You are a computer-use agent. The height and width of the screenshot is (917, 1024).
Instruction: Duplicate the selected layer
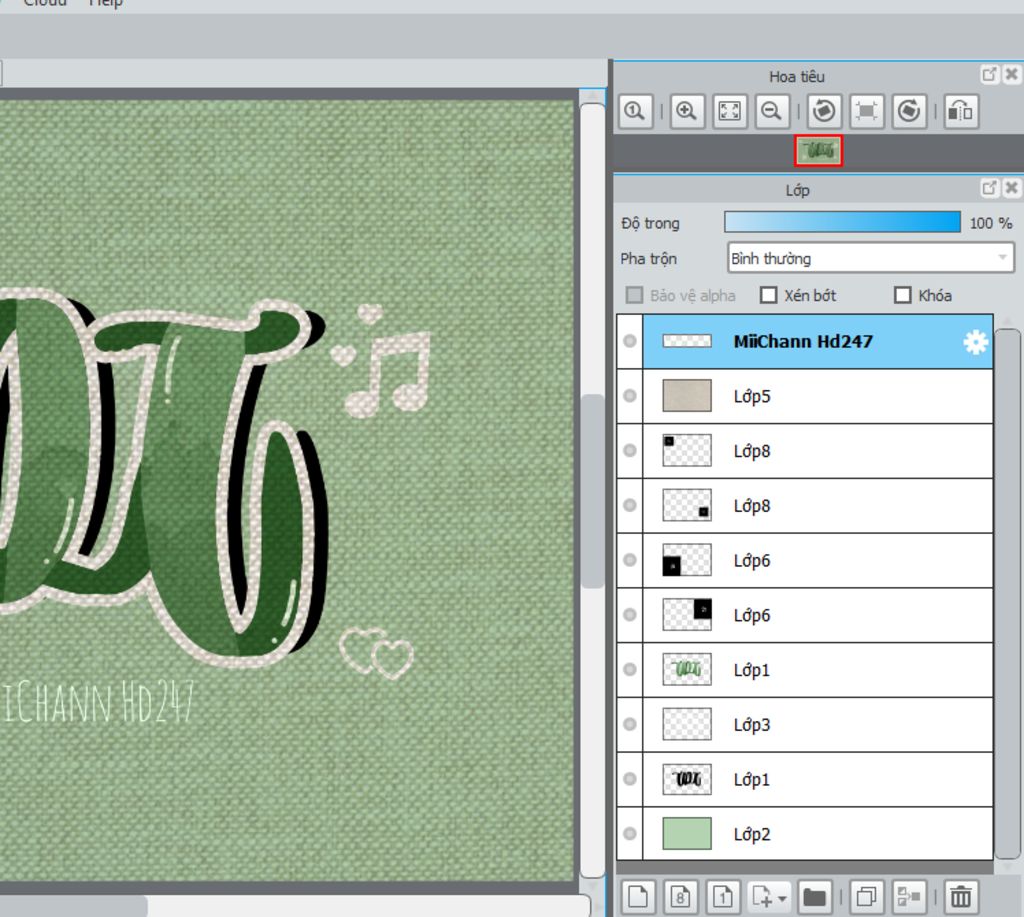[x=866, y=896]
